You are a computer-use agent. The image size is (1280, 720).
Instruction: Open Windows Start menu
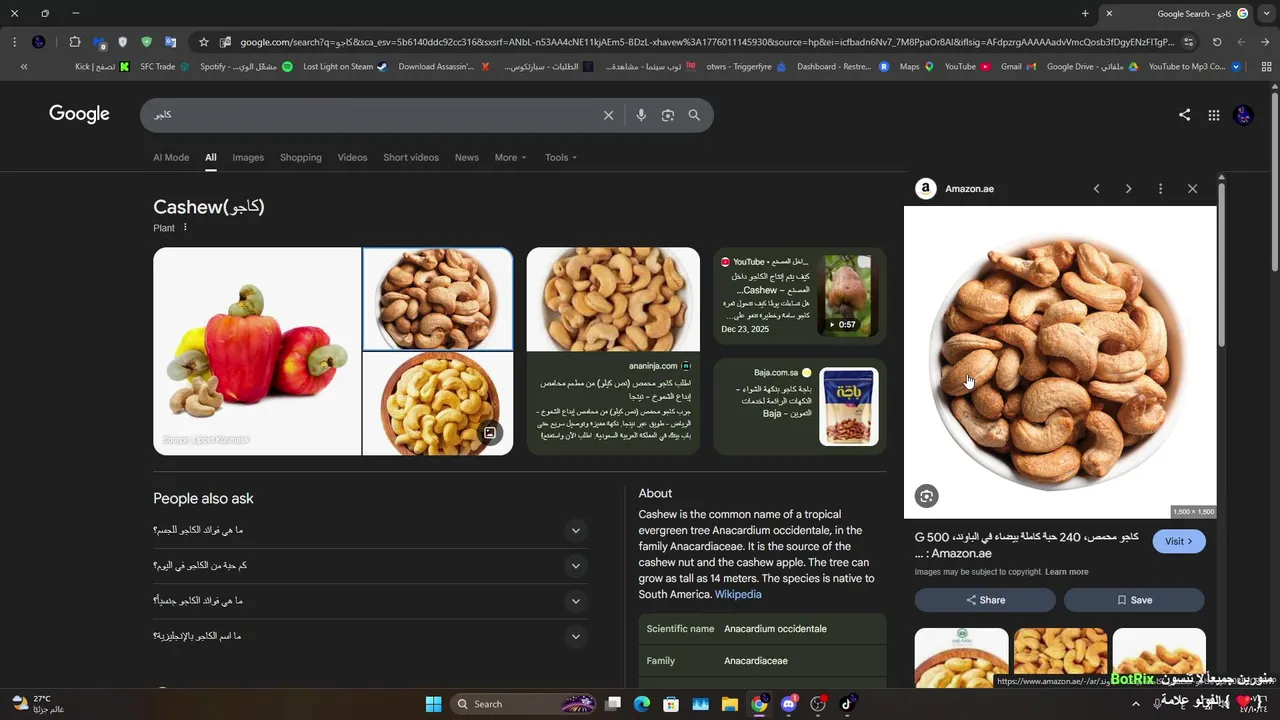tap(433, 704)
